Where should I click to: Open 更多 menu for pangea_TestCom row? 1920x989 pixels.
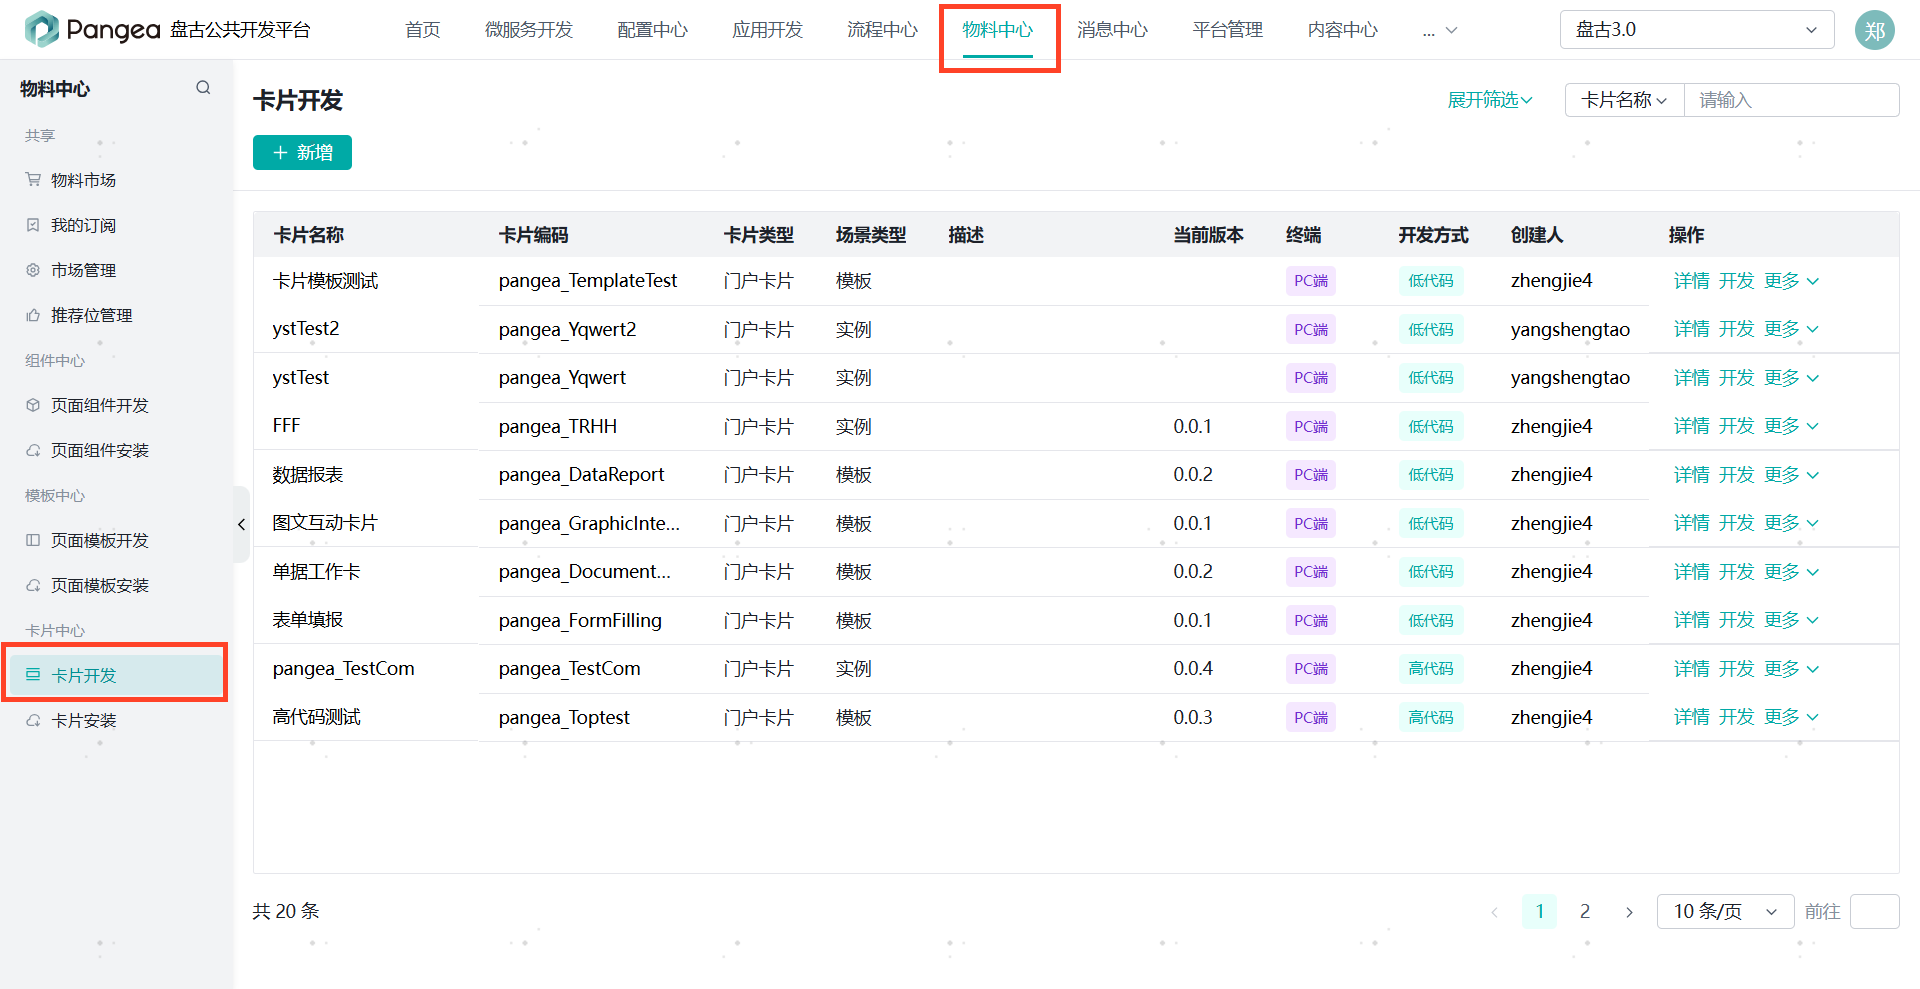coord(1791,669)
